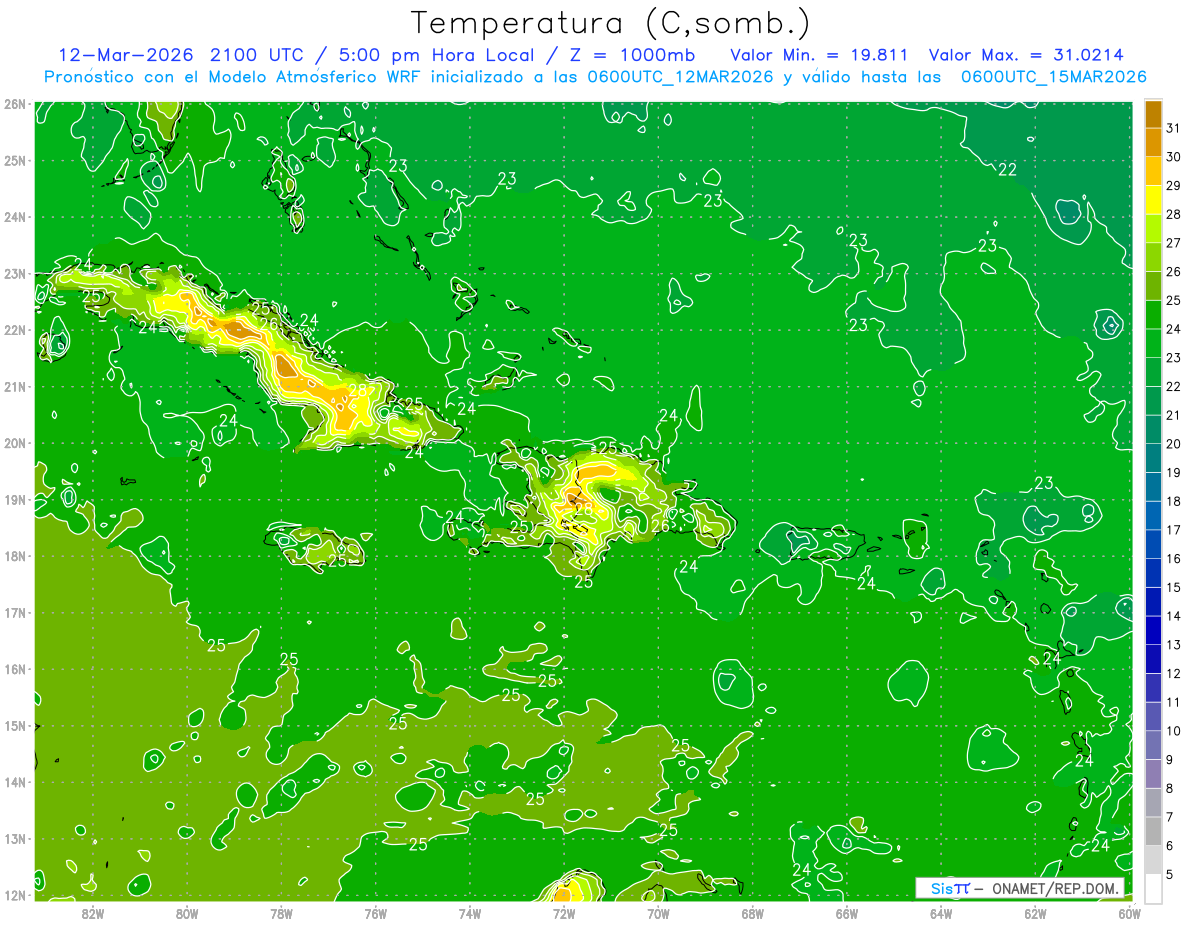Click the 70W longitude axis label
The height and width of the screenshot is (927, 1200).
pyautogui.click(x=658, y=912)
